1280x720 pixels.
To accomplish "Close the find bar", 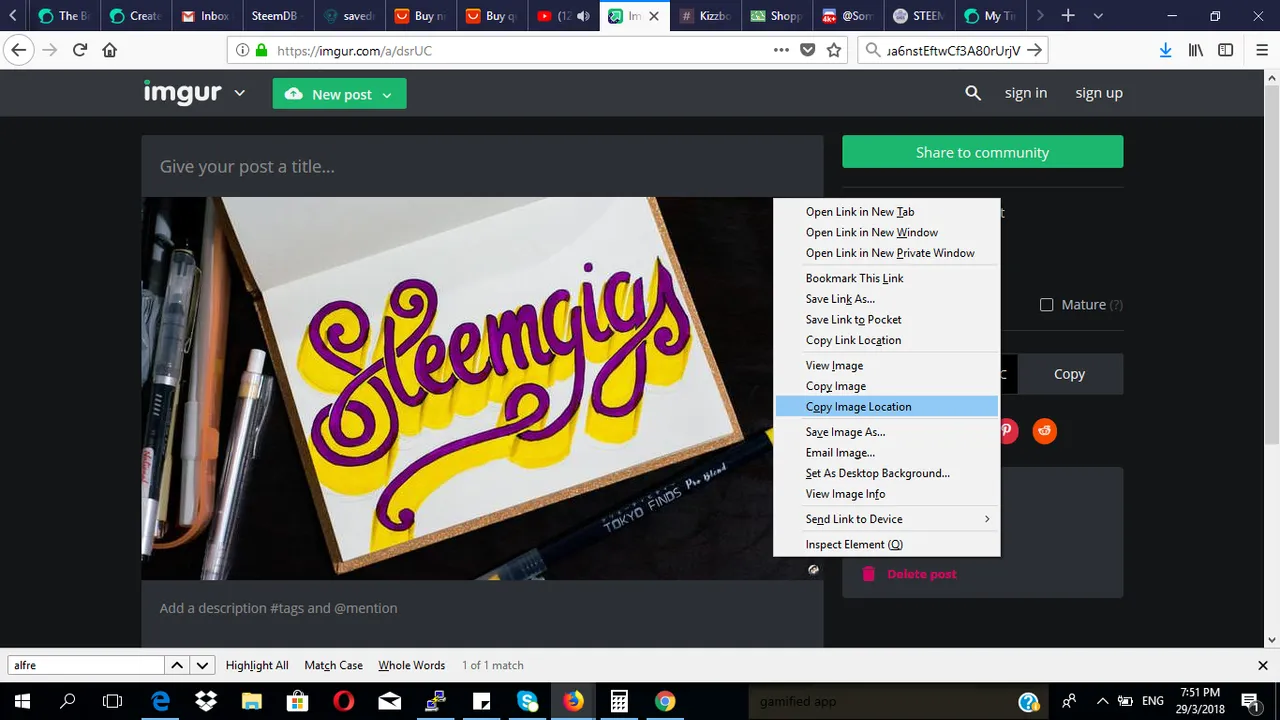I will 1263,665.
